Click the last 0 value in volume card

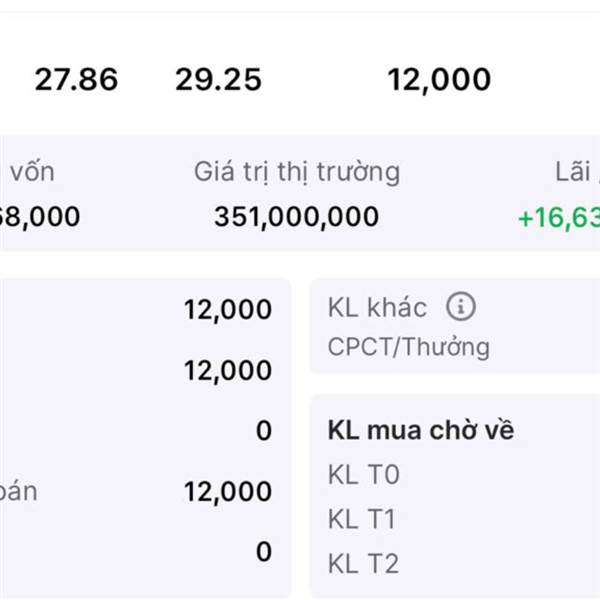263,552
